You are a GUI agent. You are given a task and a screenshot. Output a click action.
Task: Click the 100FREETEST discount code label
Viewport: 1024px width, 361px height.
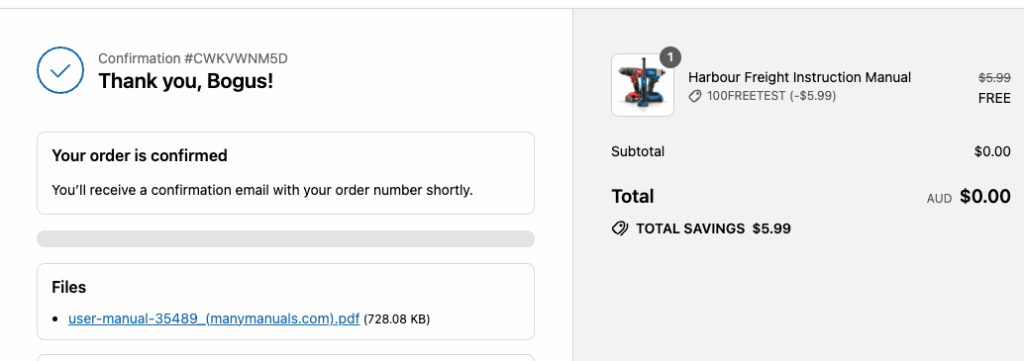click(771, 96)
